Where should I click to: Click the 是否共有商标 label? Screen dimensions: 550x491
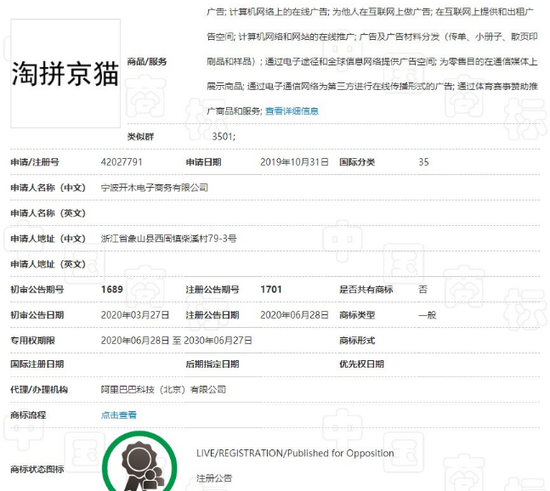point(366,290)
